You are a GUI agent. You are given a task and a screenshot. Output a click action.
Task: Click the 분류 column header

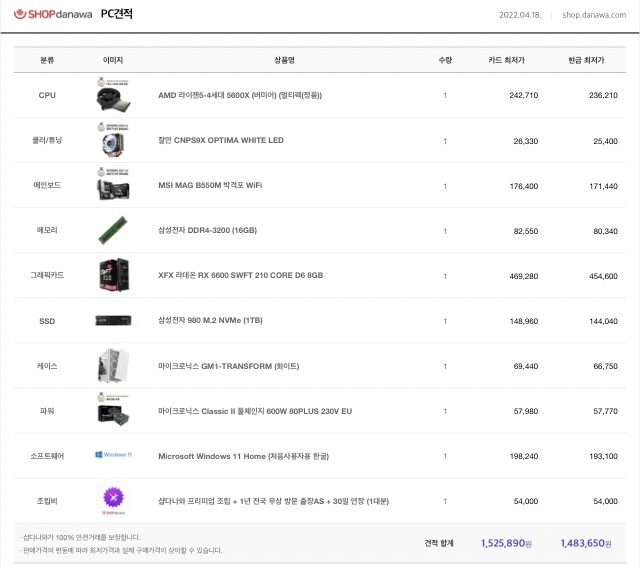pos(47,60)
